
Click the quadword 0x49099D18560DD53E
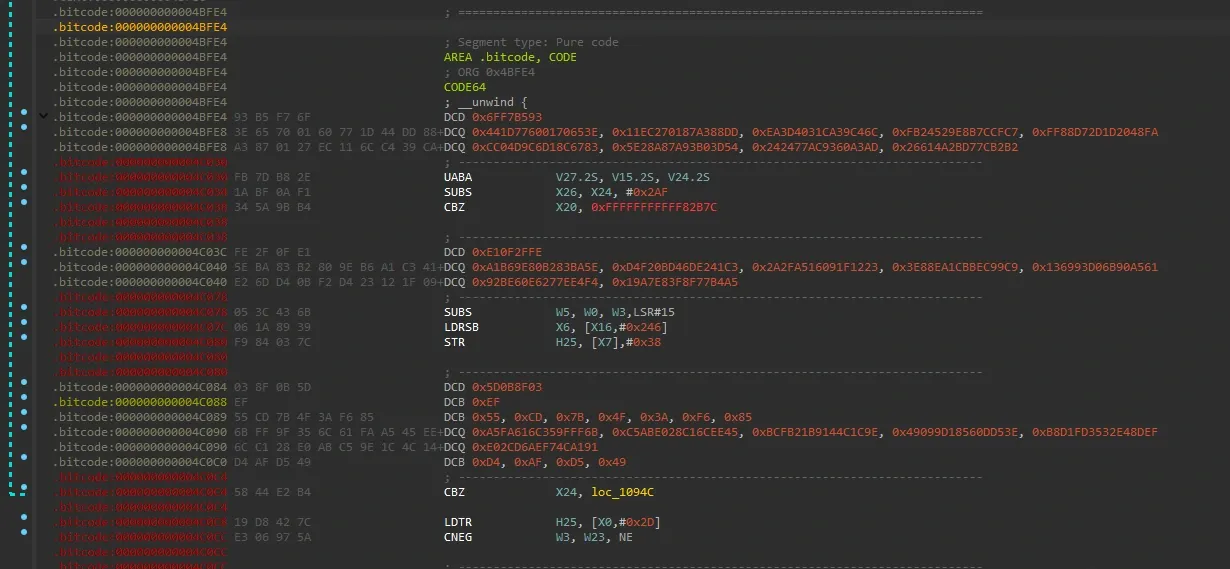click(955, 432)
